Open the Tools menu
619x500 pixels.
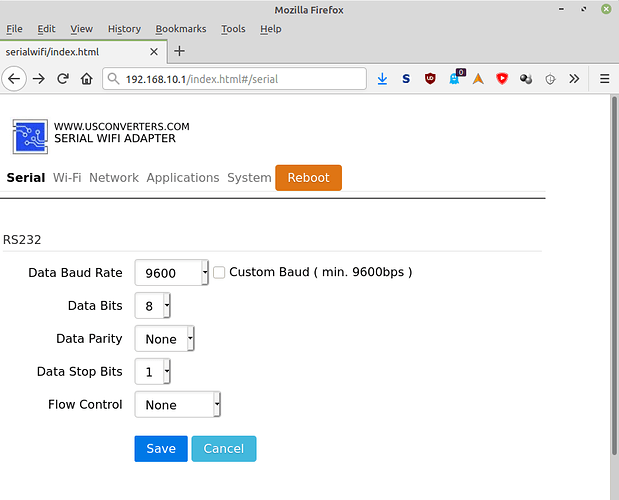(x=233, y=29)
